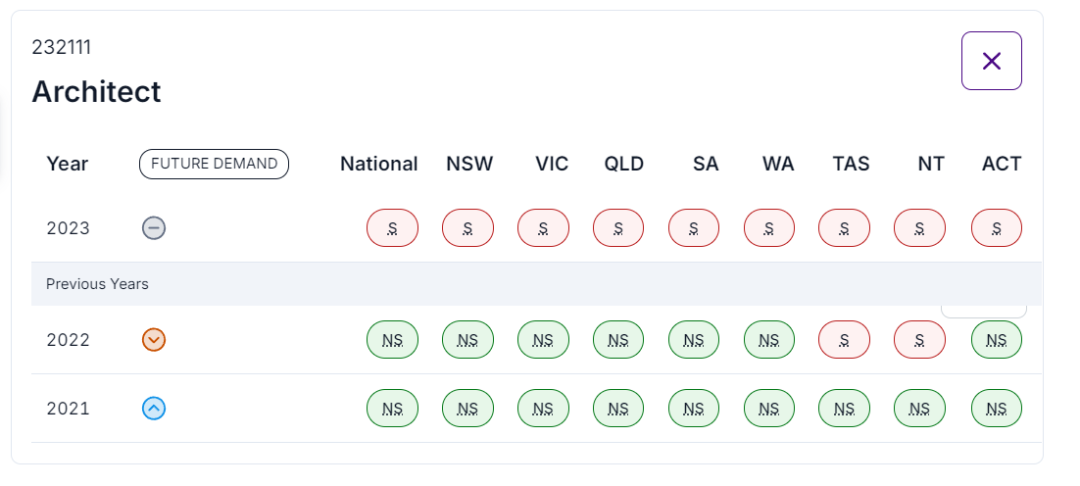Click the National column header
Viewport: 1080px width, 486px height.
click(x=379, y=164)
